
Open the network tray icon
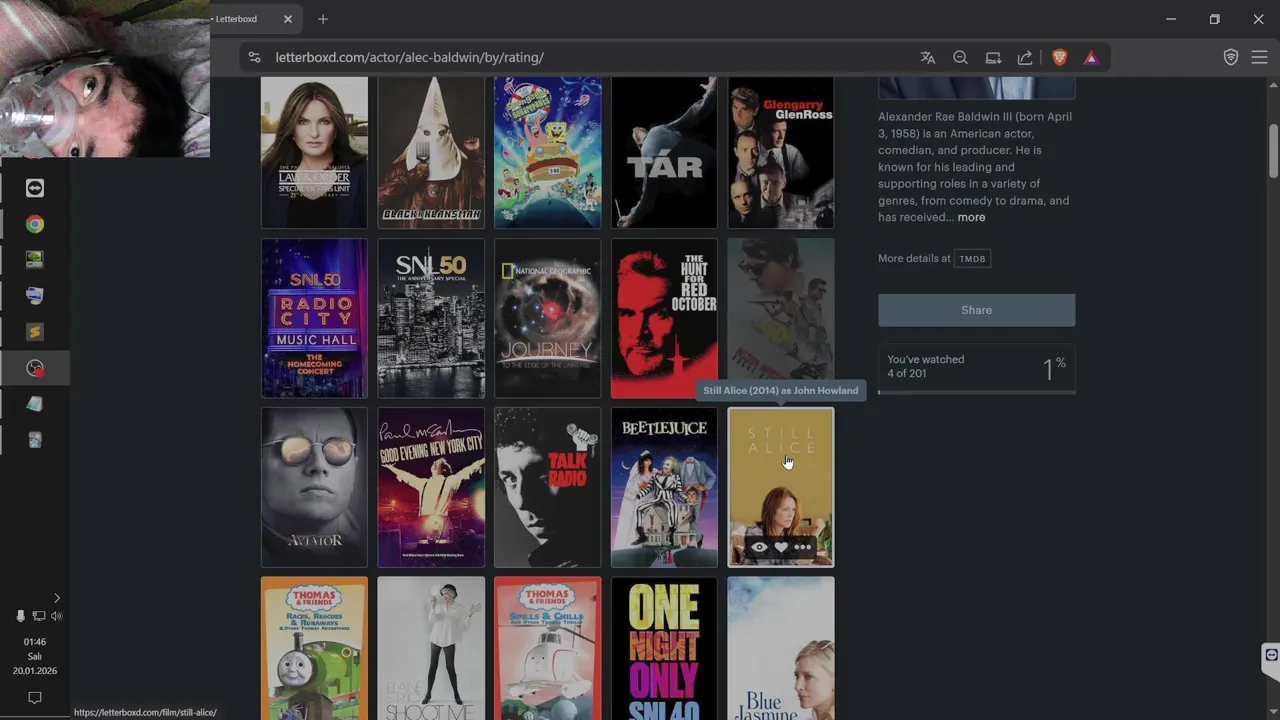(38, 616)
